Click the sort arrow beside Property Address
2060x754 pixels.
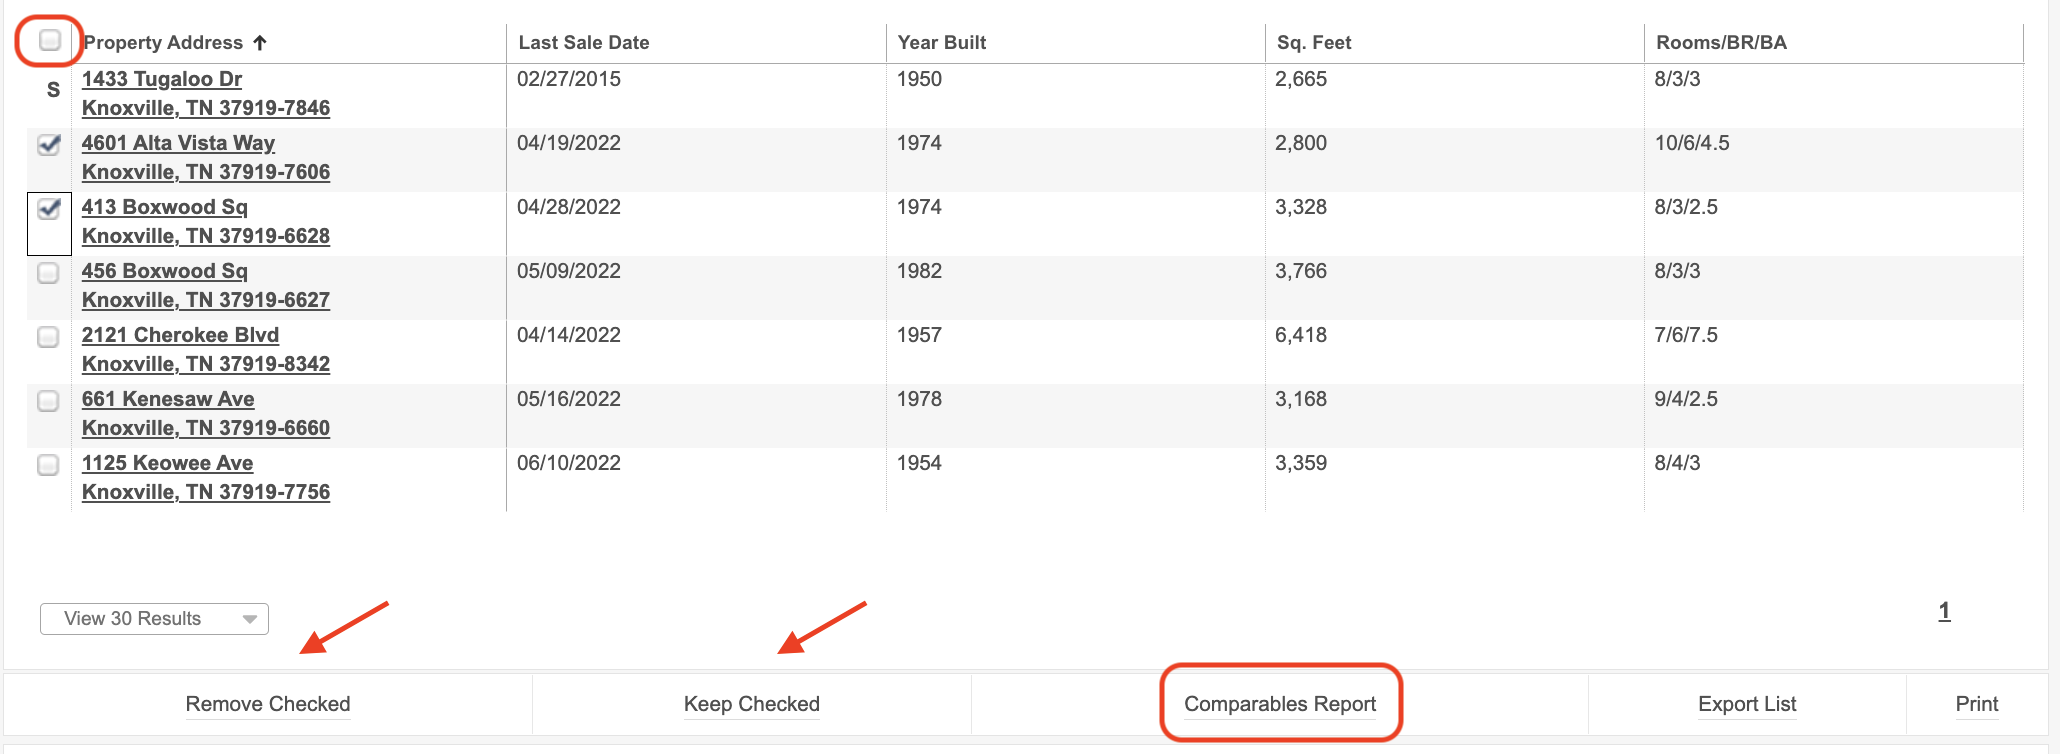click(260, 43)
